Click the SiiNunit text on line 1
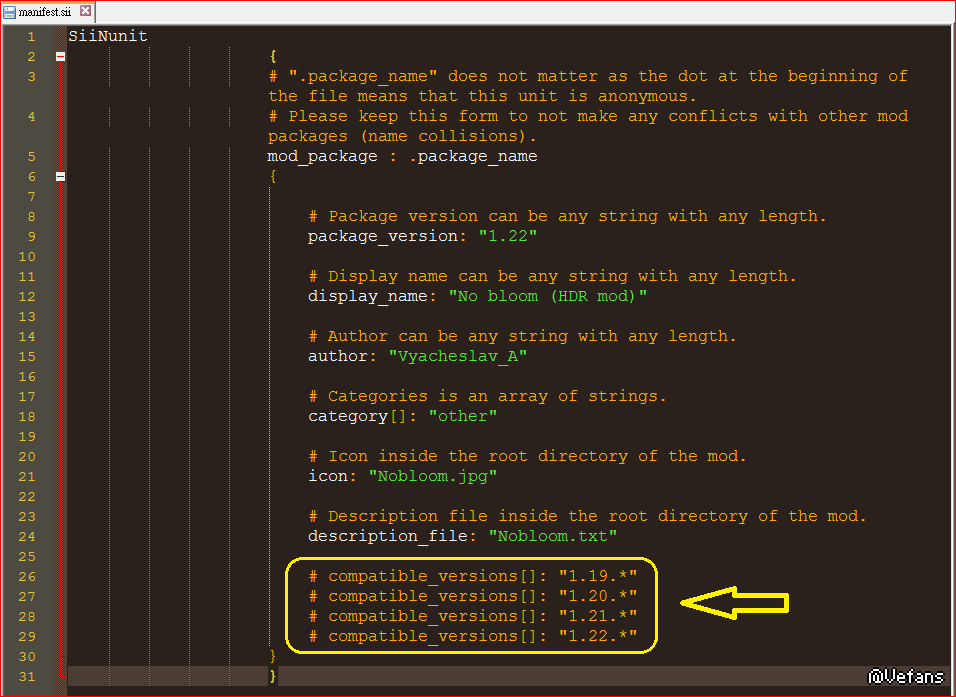The height and width of the screenshot is (697, 956). tap(108, 37)
